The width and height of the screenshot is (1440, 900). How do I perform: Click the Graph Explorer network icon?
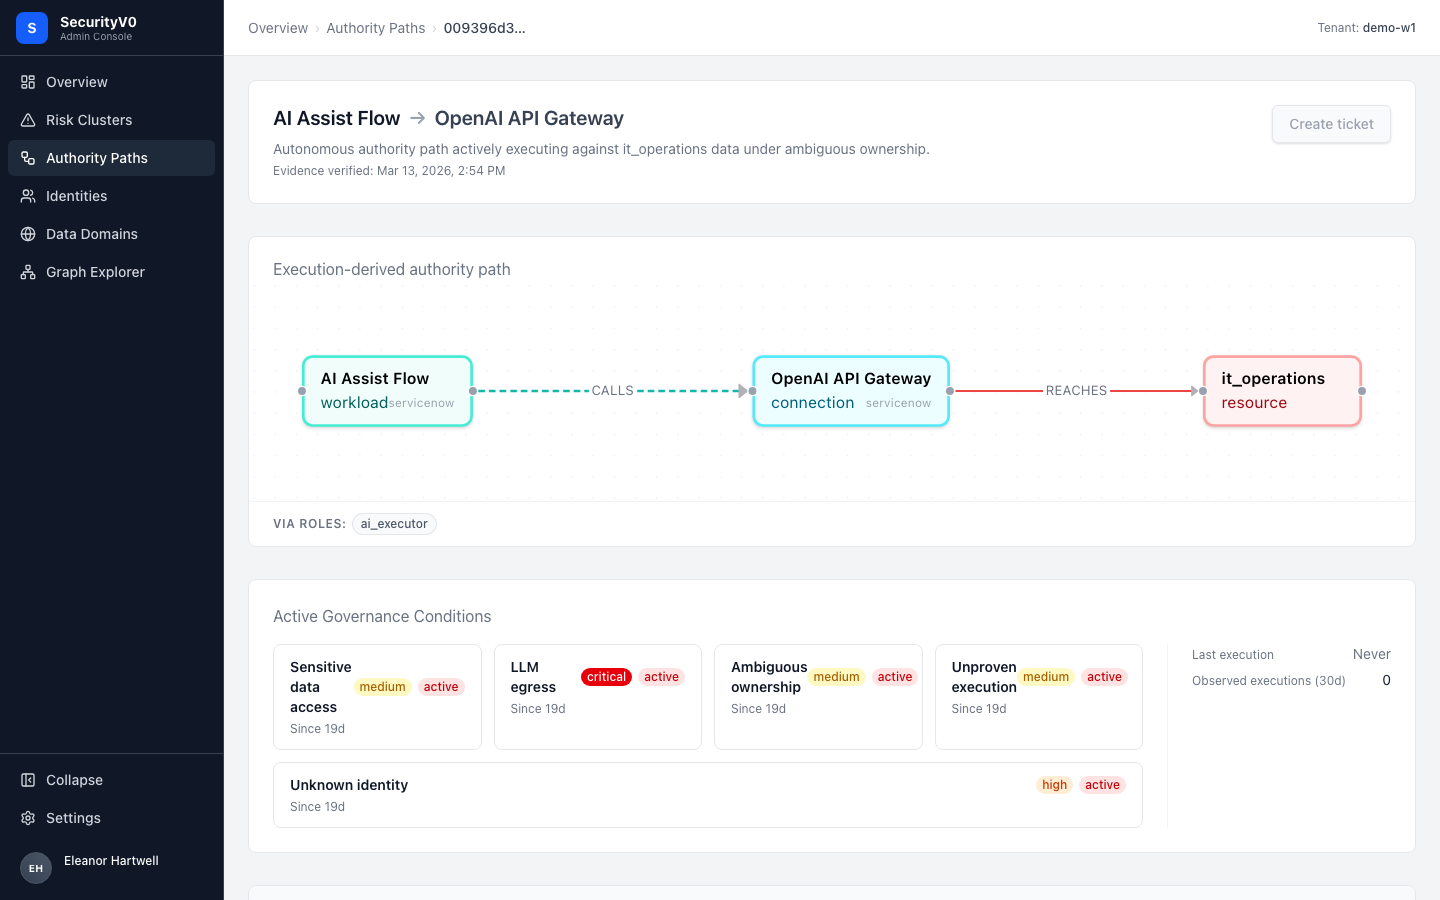point(28,272)
